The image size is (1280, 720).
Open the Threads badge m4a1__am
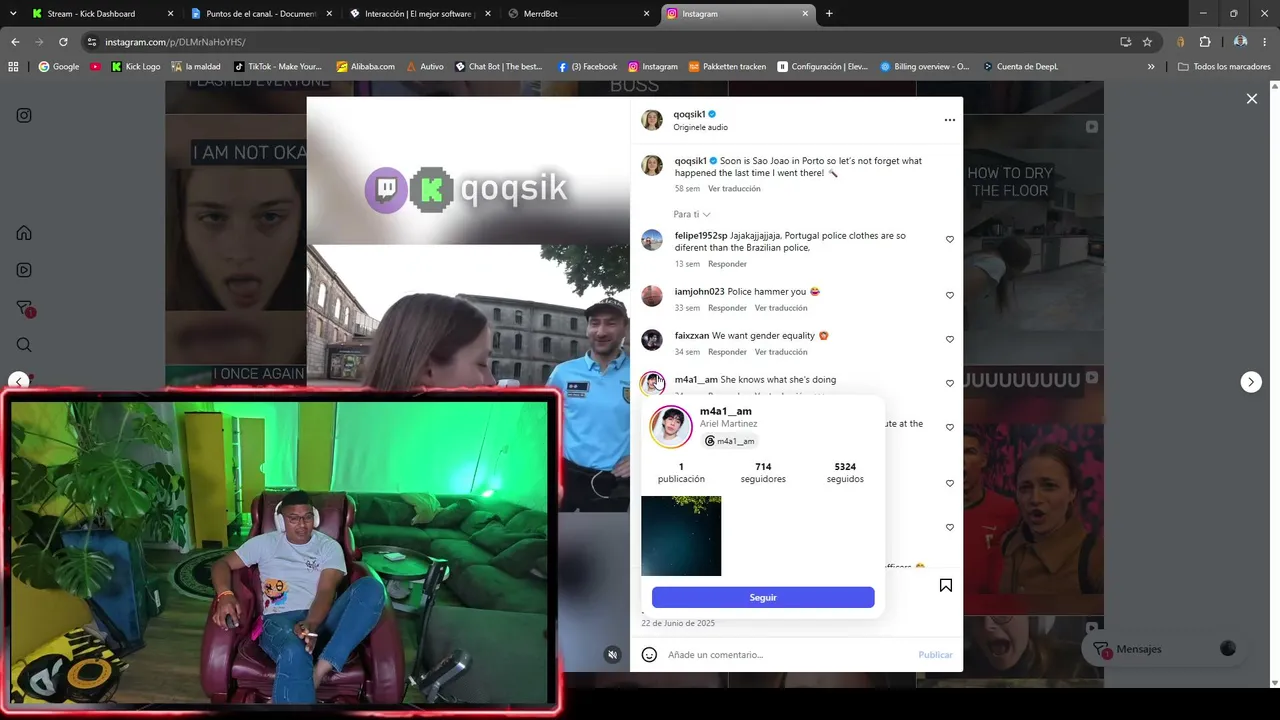pyautogui.click(x=730, y=441)
